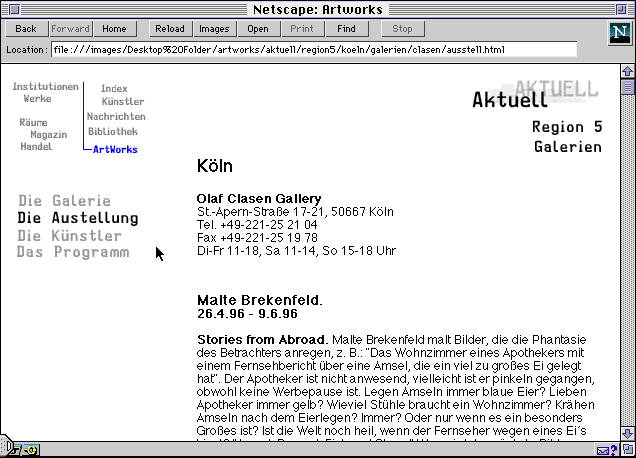636x458 pixels.
Task: Open the Künstler link in top navigation
Action: coord(123,101)
